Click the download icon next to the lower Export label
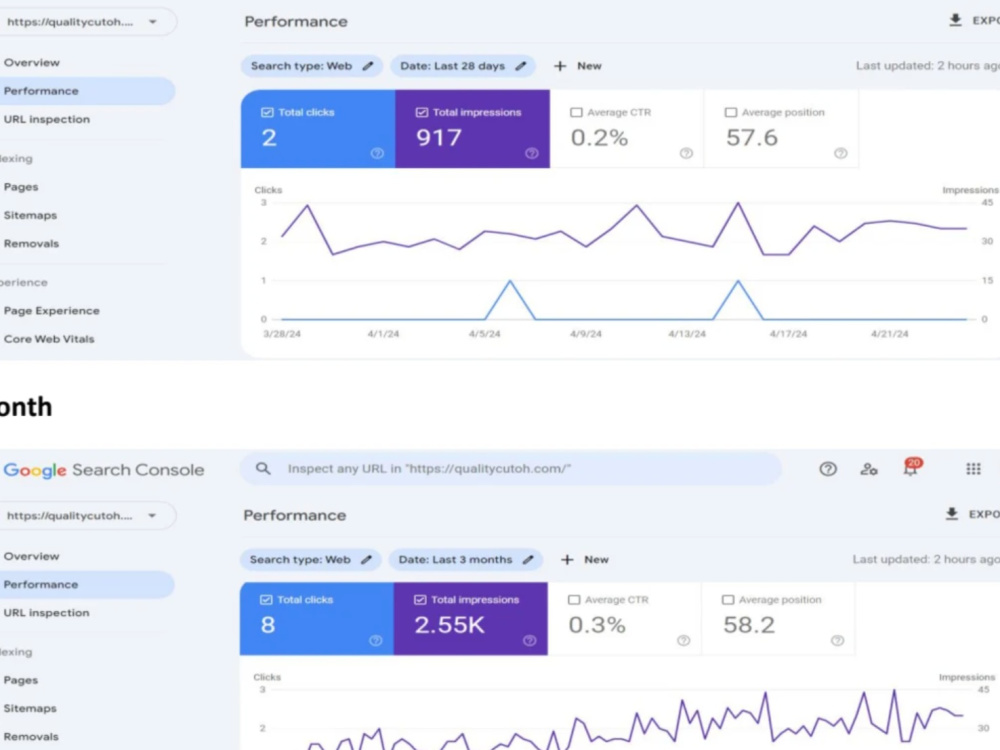 [x=952, y=514]
